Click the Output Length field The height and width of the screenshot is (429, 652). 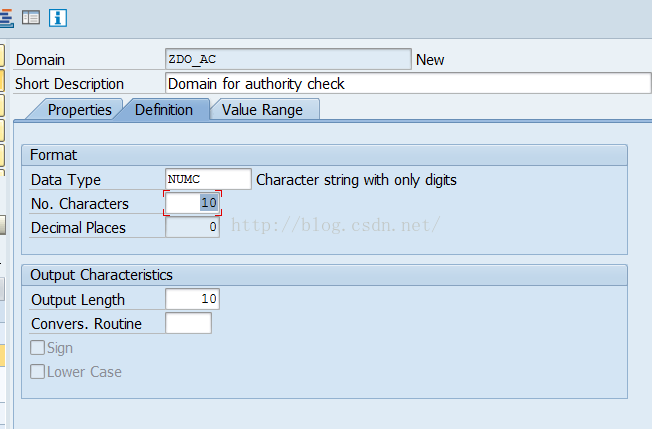[x=193, y=299]
